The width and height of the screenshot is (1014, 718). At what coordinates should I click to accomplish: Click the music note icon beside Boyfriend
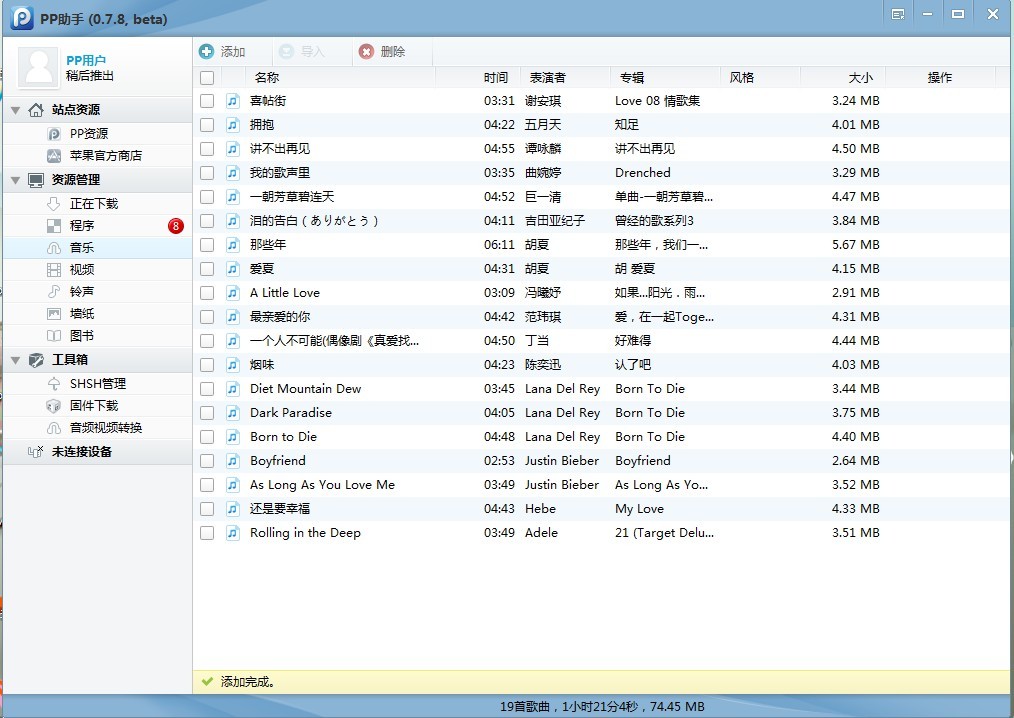232,461
